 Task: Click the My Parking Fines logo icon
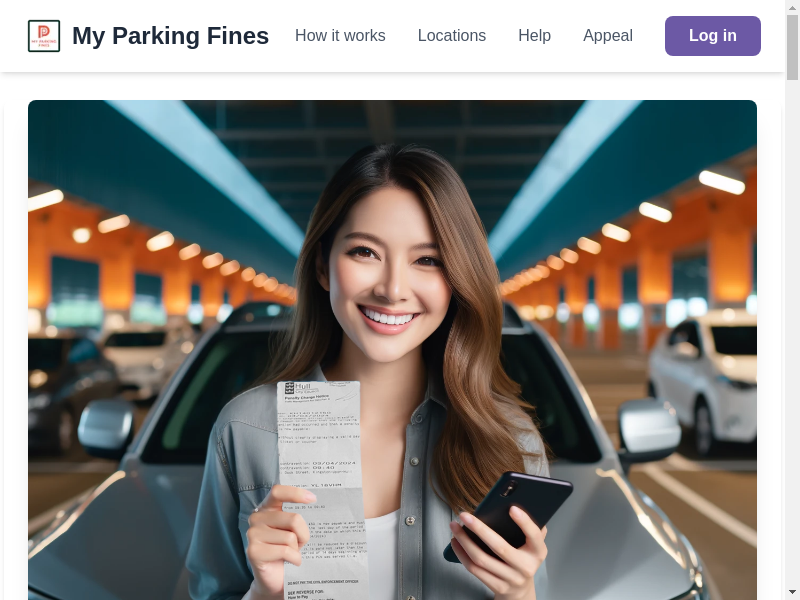(44, 36)
